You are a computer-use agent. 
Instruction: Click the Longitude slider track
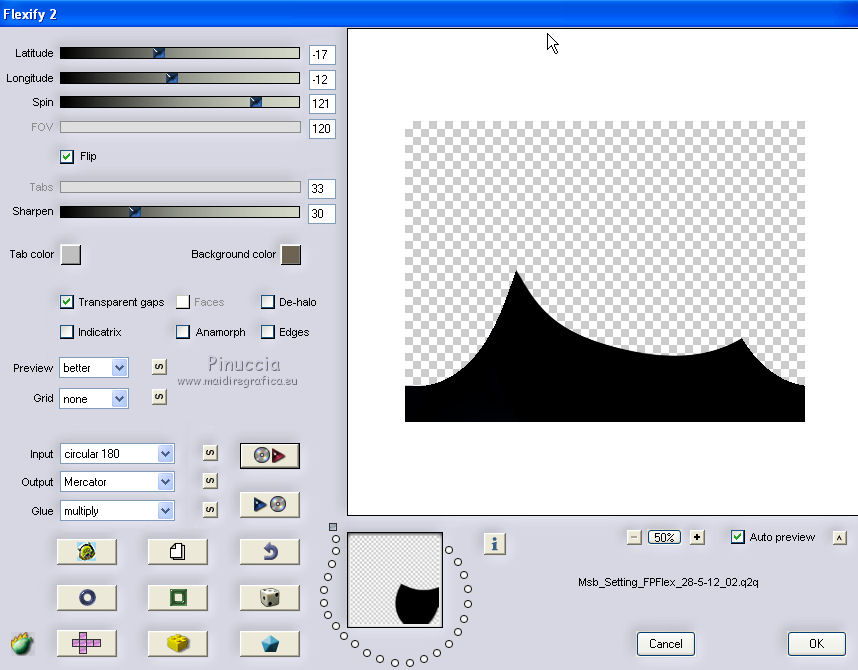coord(179,78)
